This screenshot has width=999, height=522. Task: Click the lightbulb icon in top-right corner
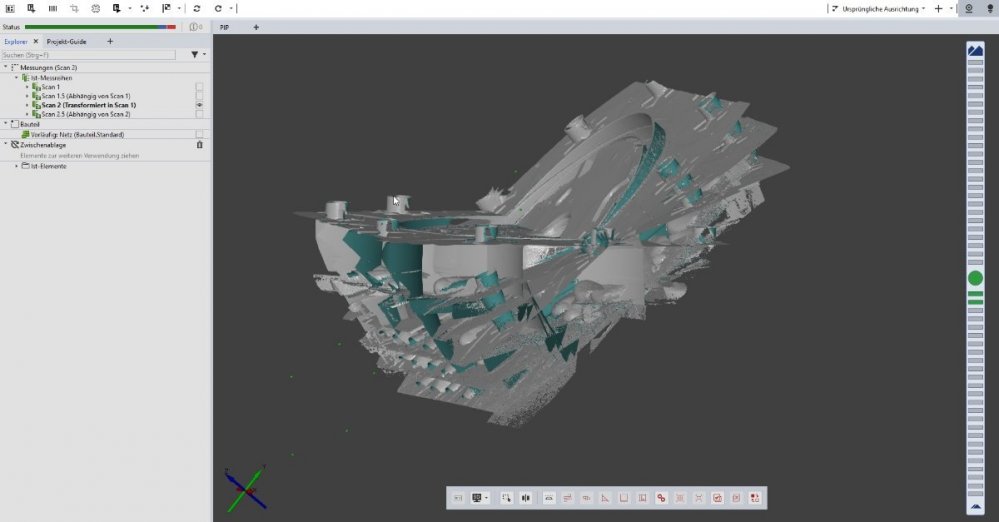(x=987, y=8)
